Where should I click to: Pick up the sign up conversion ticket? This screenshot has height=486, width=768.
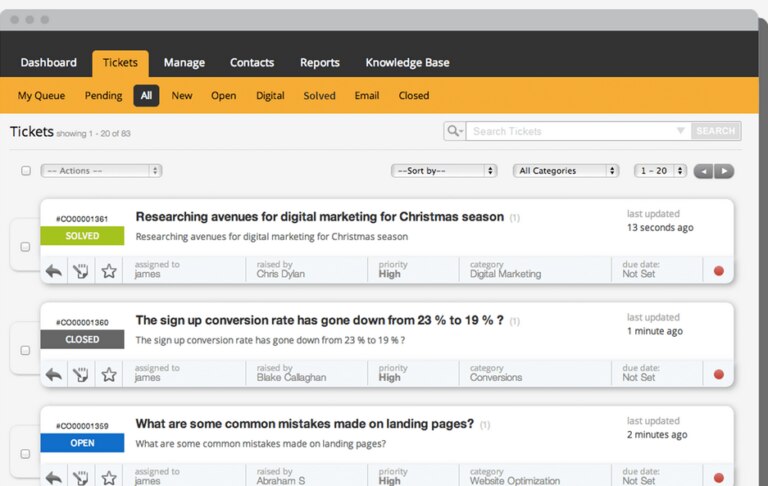coord(81,375)
